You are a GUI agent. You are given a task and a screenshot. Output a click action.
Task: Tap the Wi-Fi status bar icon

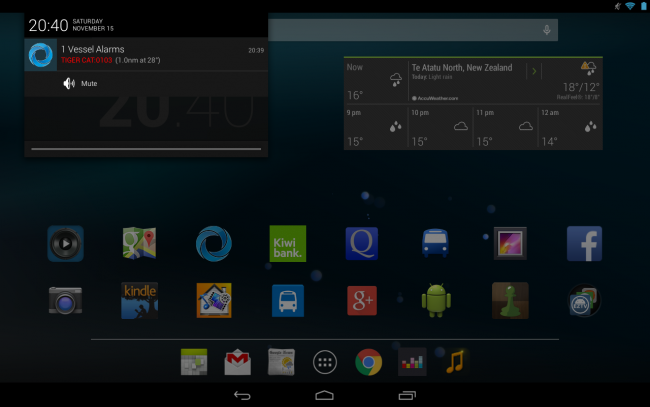[x=630, y=6]
